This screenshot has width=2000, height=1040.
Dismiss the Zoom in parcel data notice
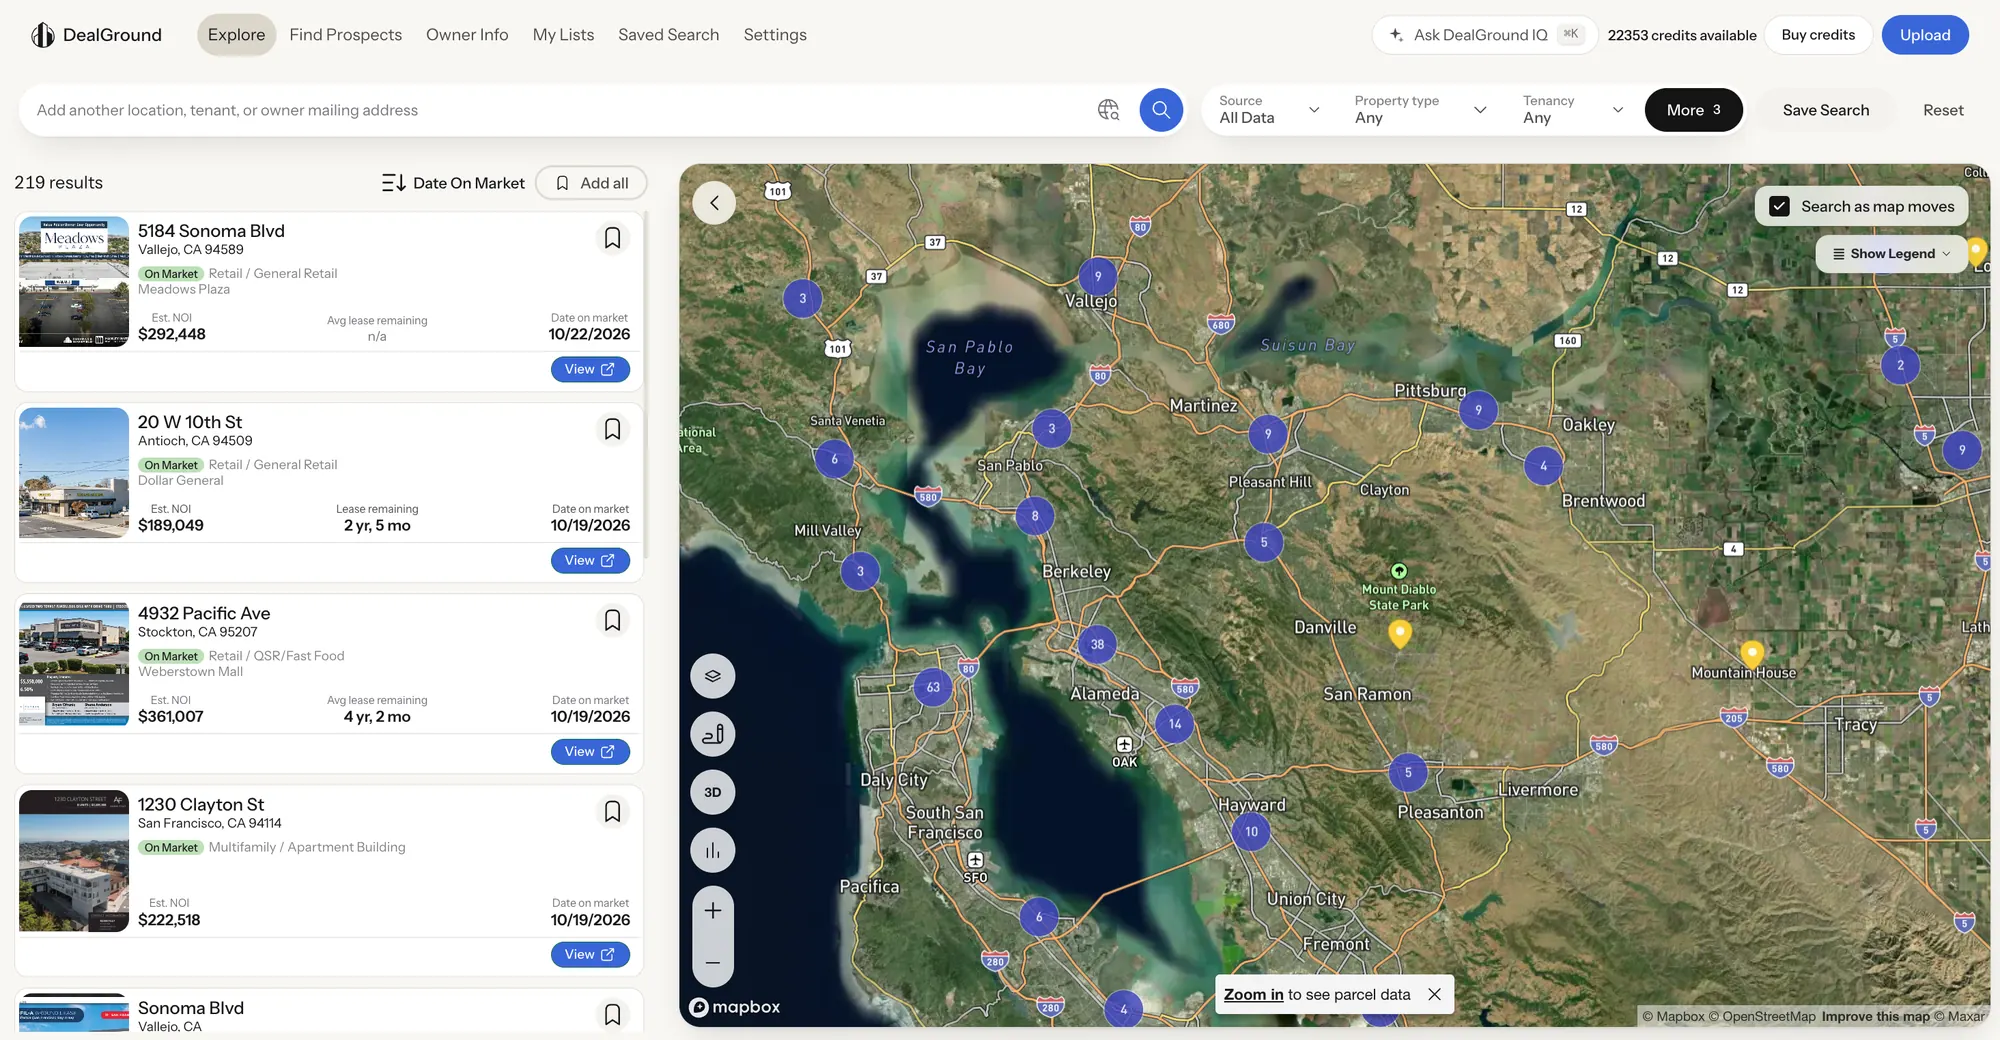(x=1434, y=994)
